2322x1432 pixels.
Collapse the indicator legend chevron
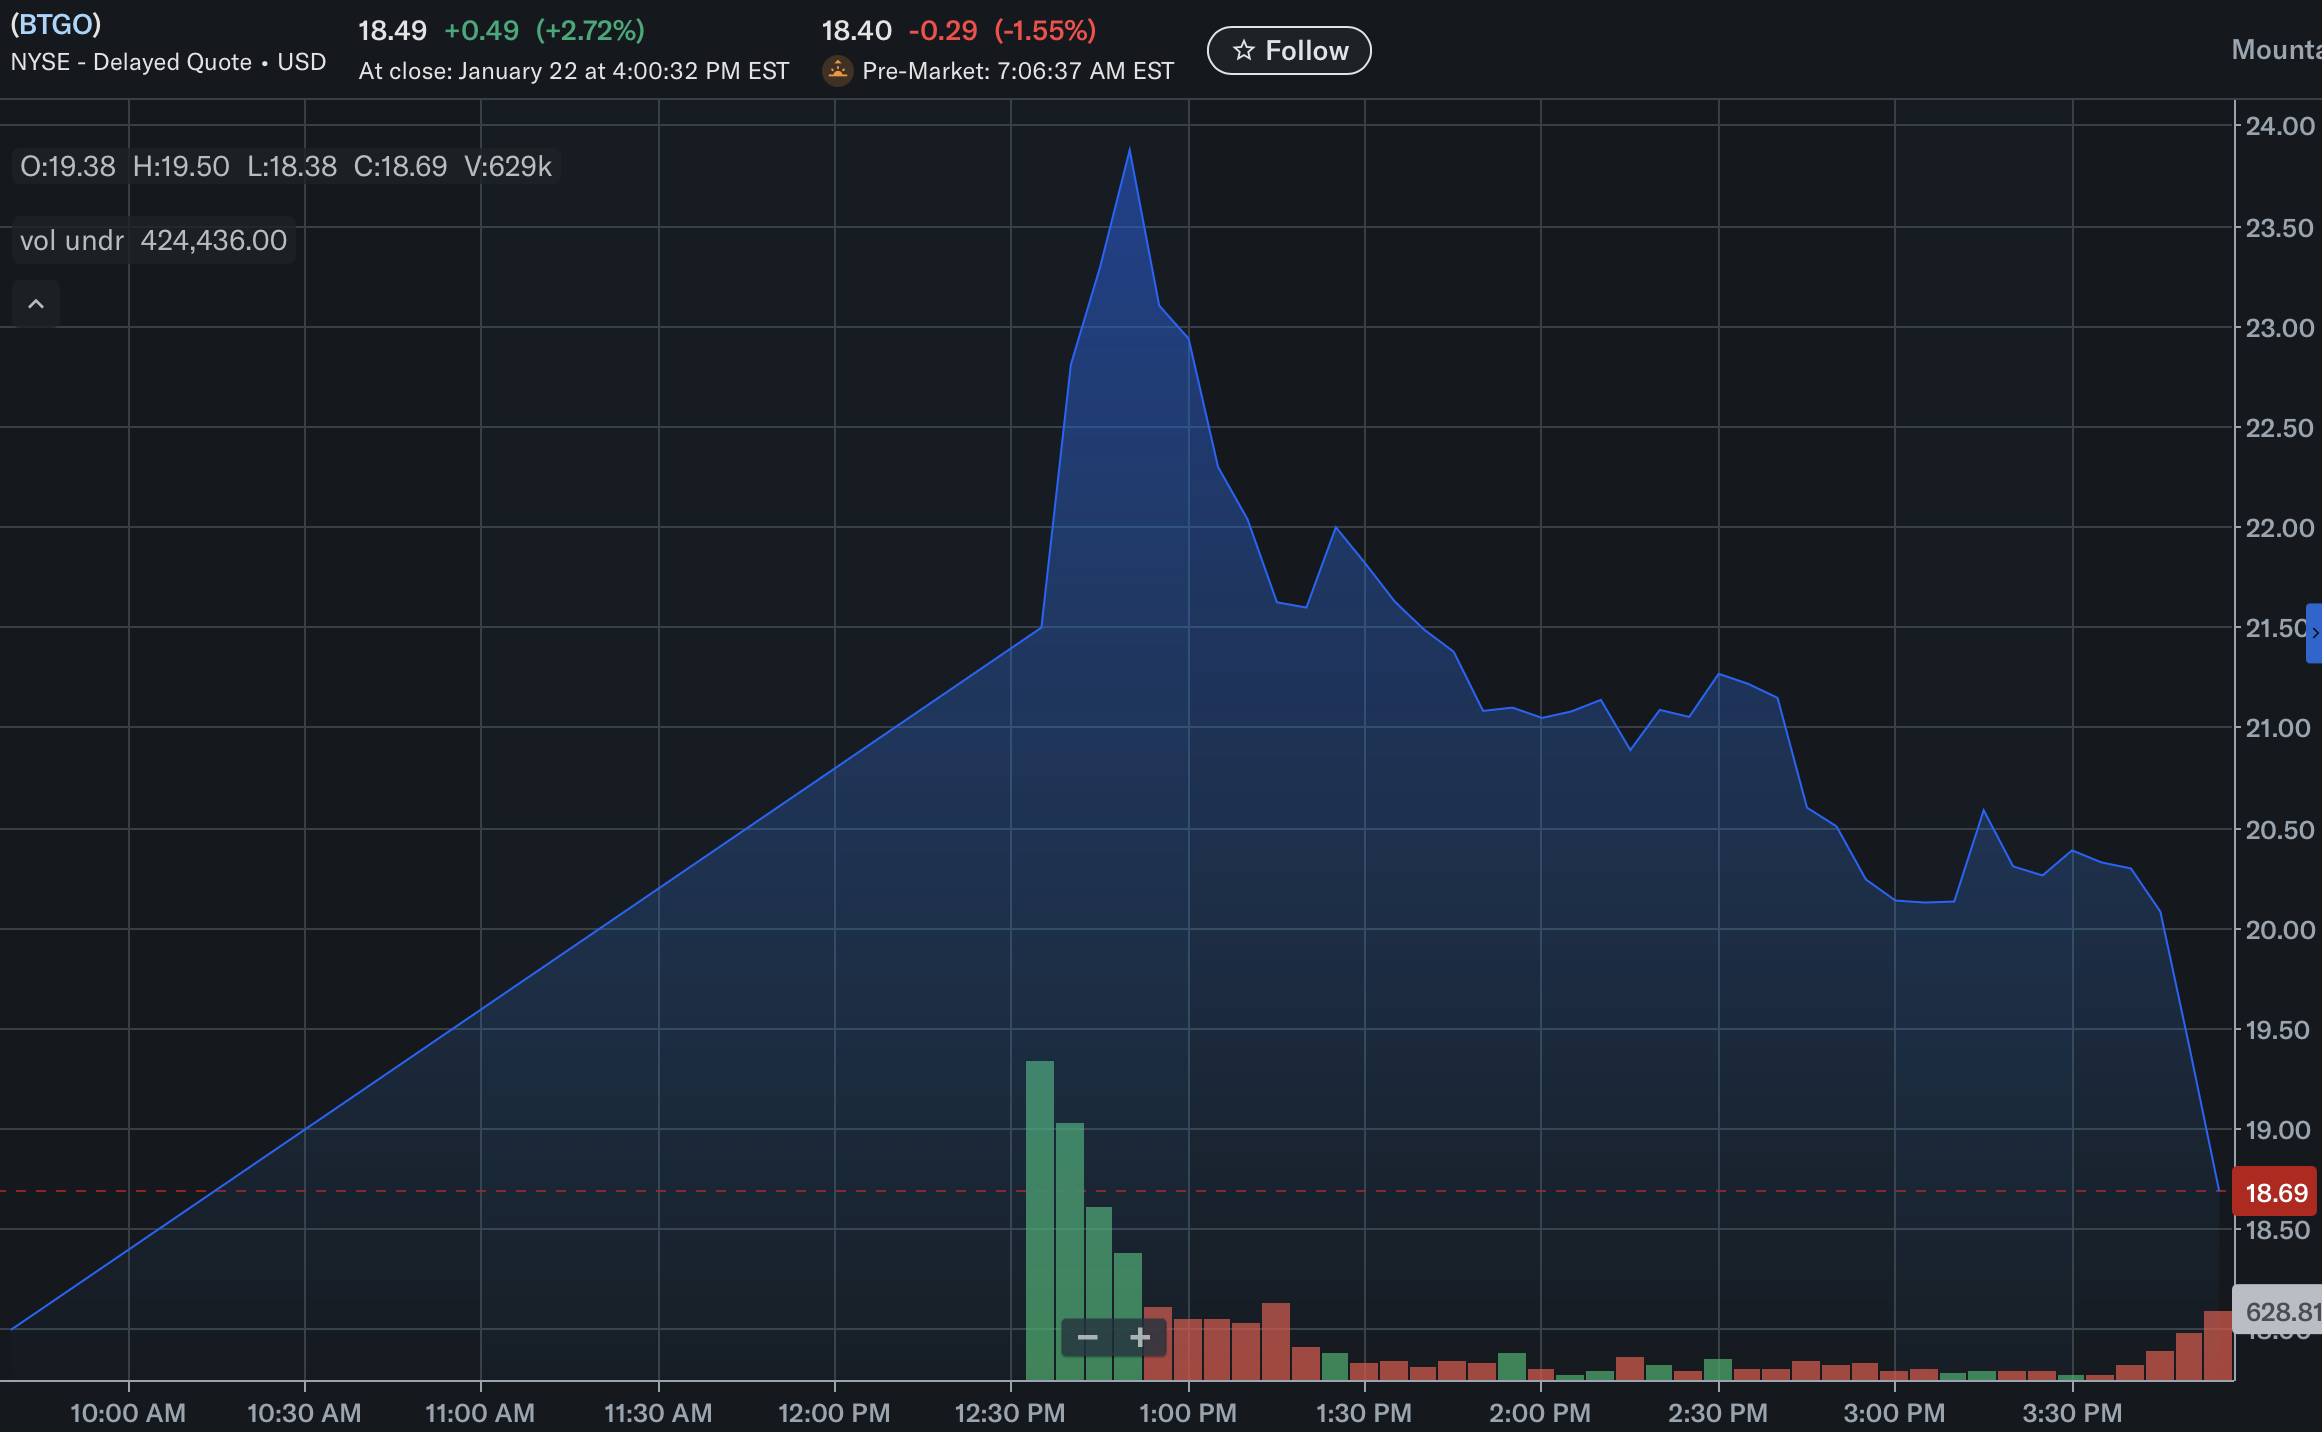pos(36,304)
